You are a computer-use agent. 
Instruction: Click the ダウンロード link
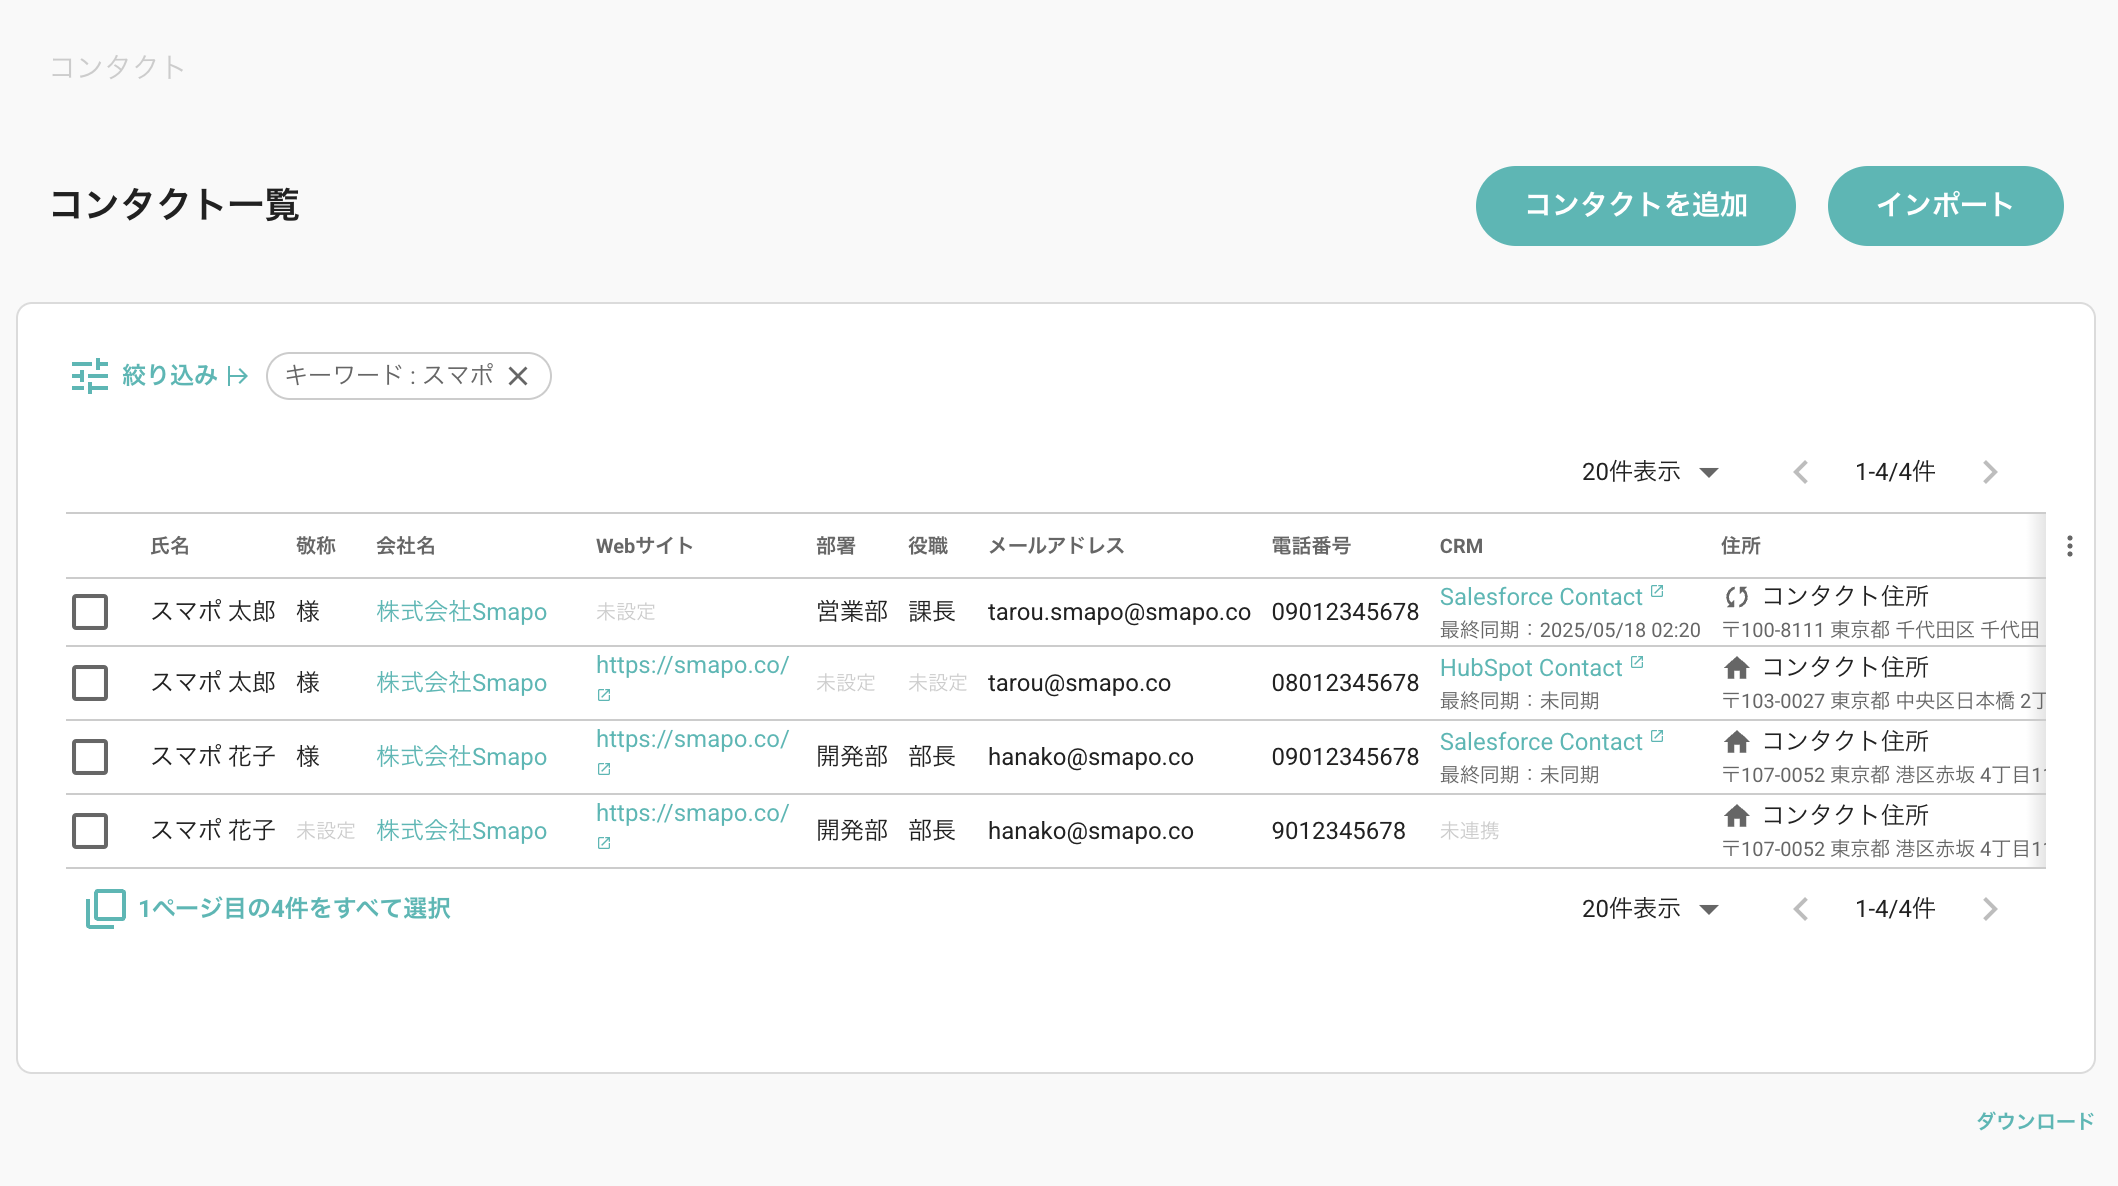[x=2035, y=1121]
